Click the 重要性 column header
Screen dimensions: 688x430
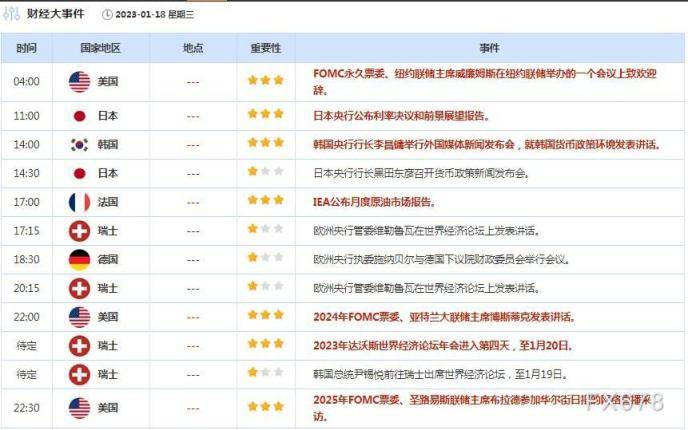[266, 48]
